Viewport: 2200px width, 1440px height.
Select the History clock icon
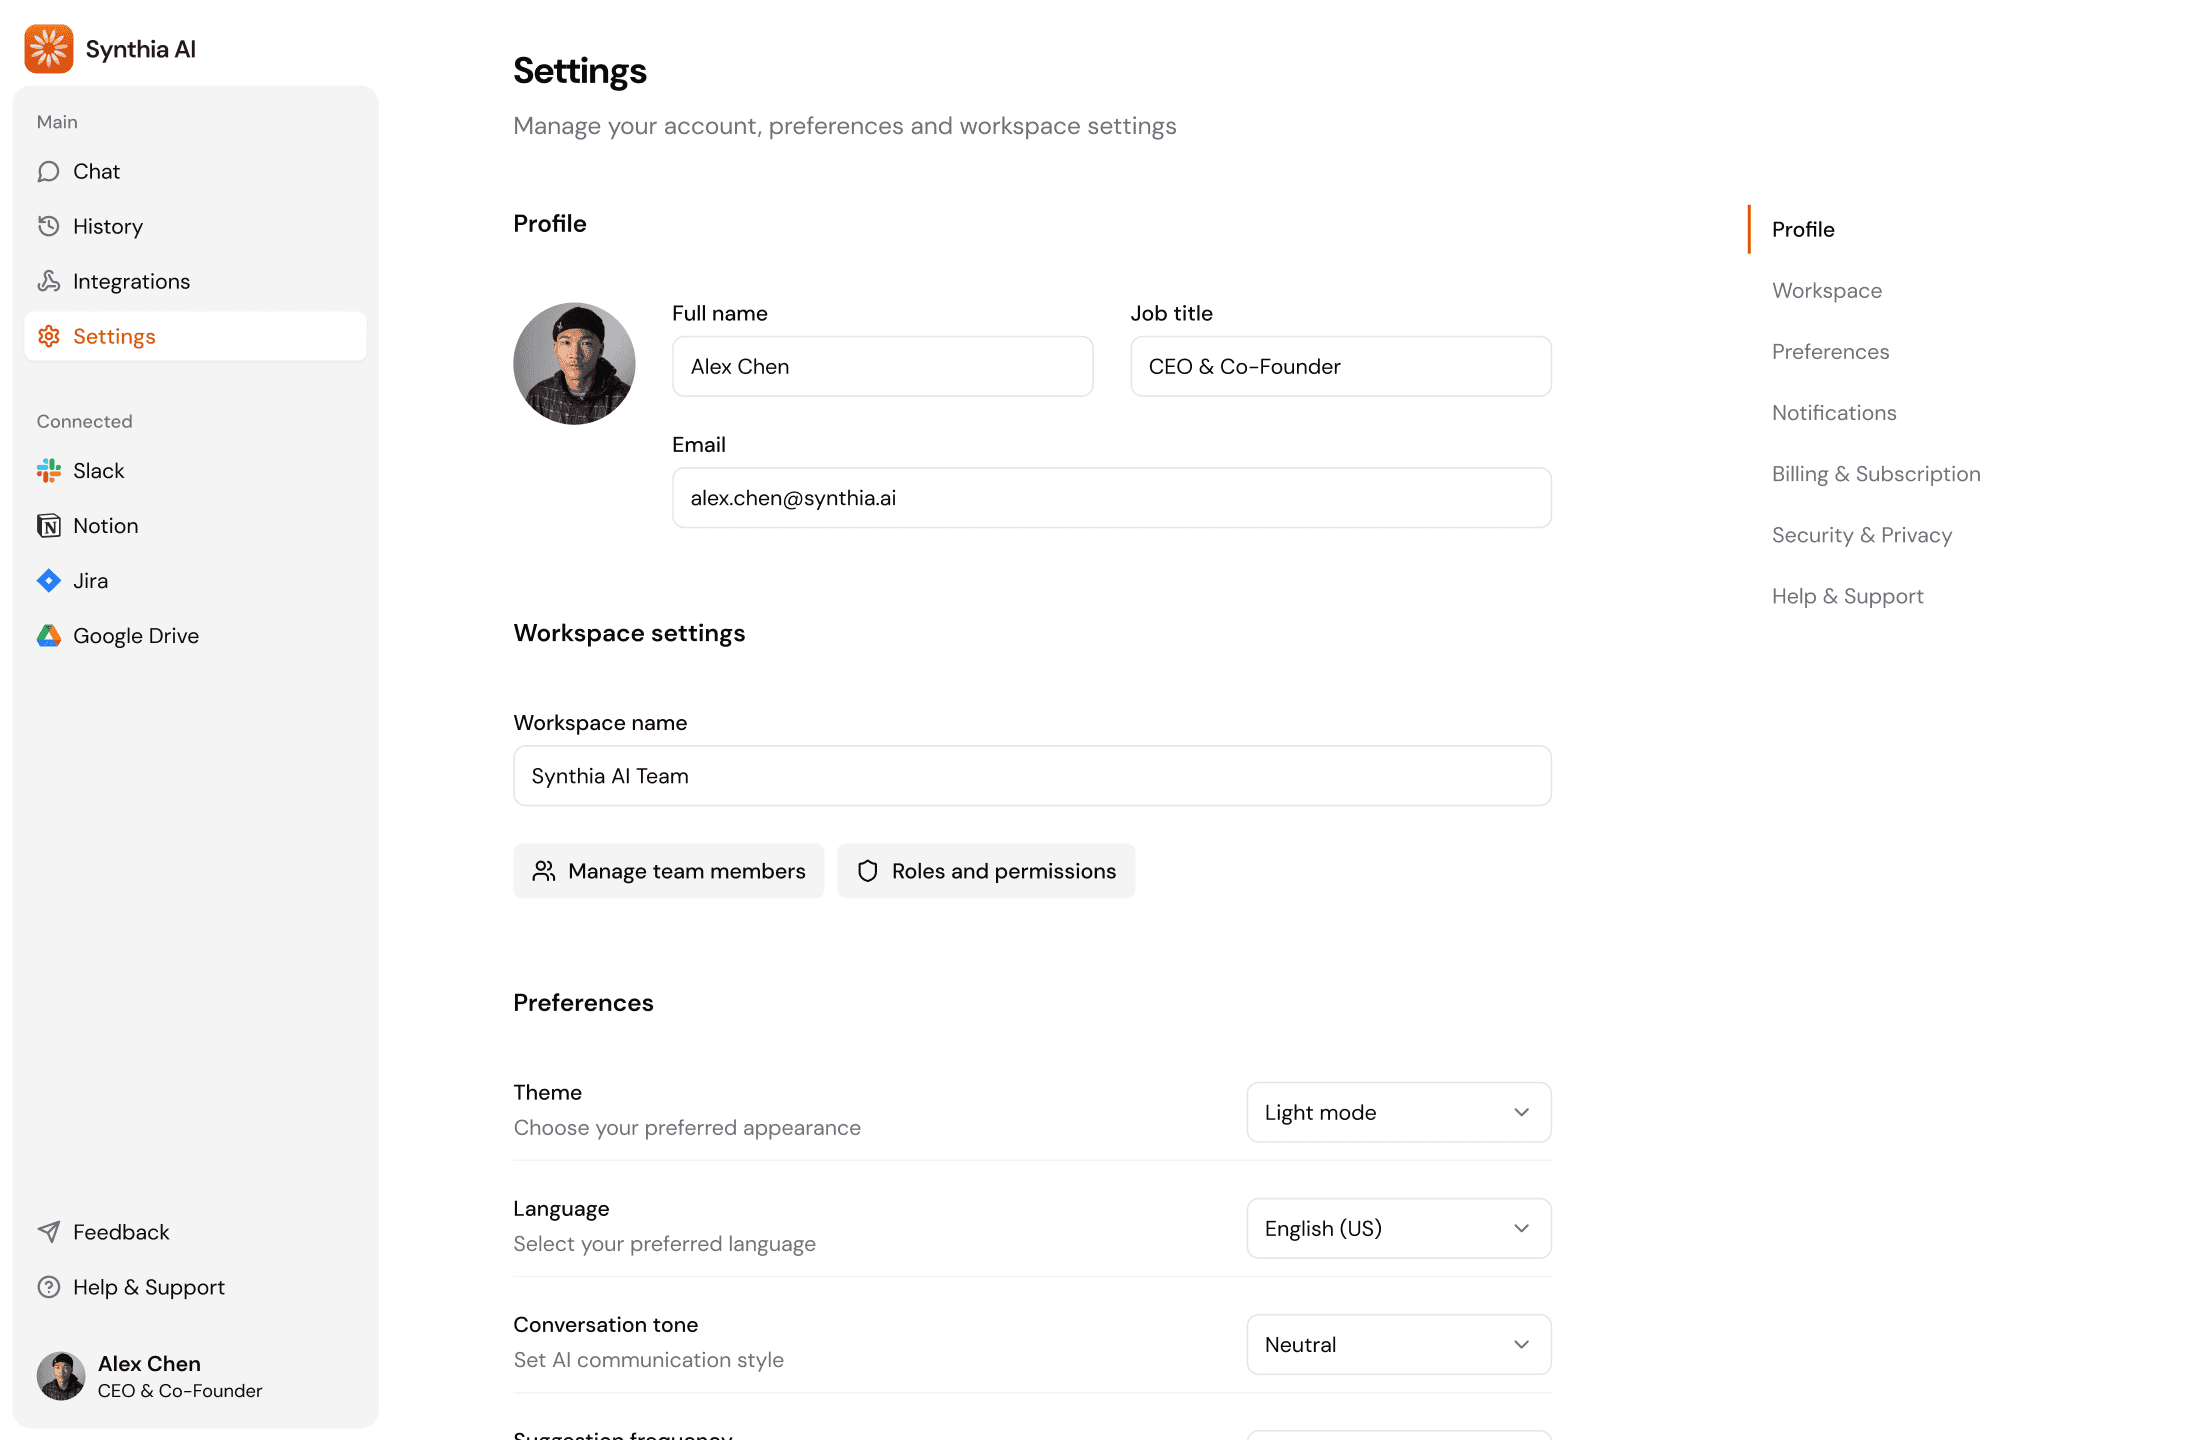tap(49, 226)
